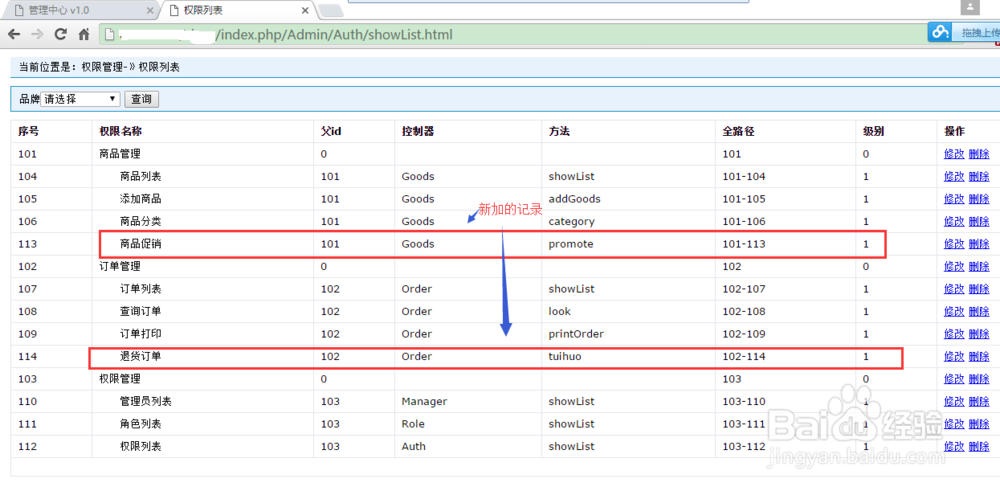
Task: Click the addGoods method cell
Action: click(x=575, y=199)
